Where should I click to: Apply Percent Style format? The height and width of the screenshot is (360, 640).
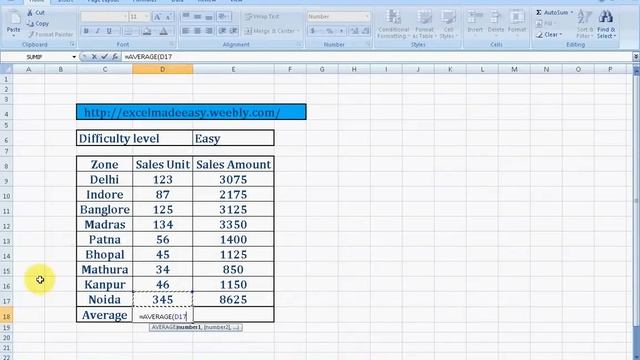[329, 31]
